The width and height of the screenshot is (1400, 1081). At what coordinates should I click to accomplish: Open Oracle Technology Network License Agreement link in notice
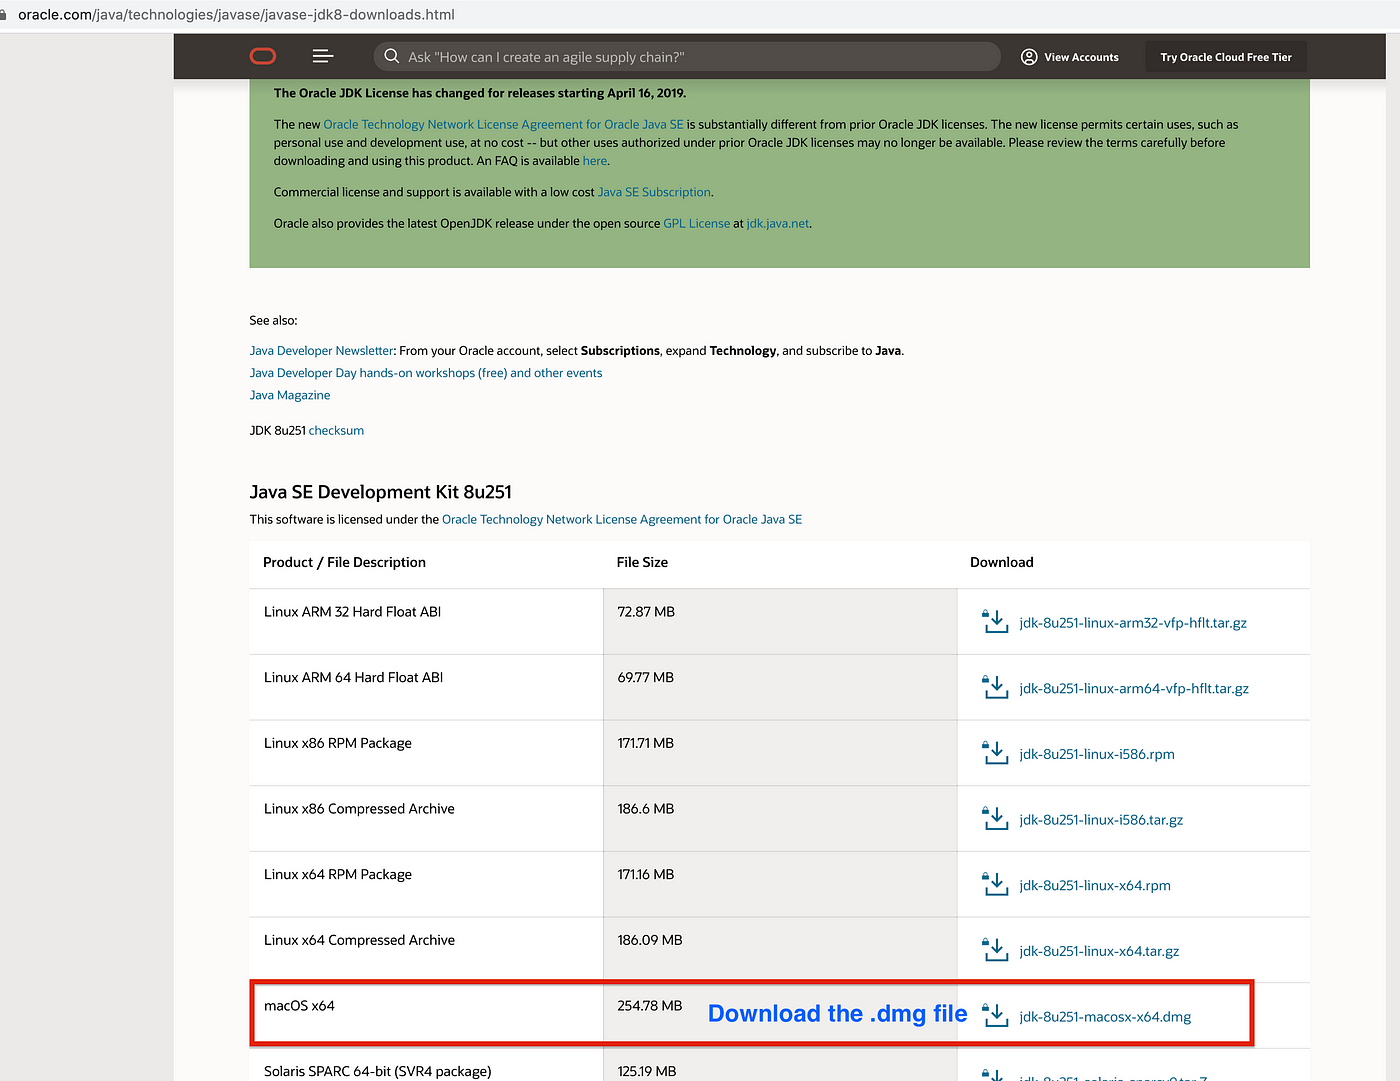point(503,124)
